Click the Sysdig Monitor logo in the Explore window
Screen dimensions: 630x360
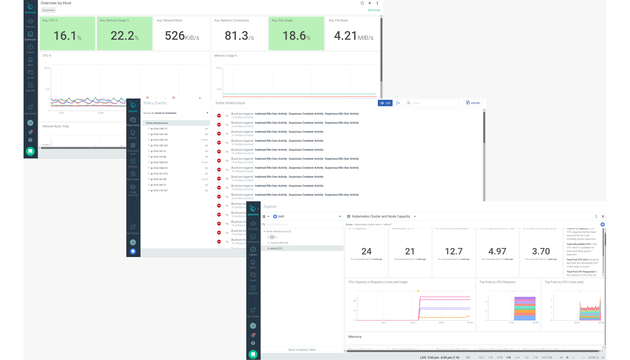tap(253, 209)
